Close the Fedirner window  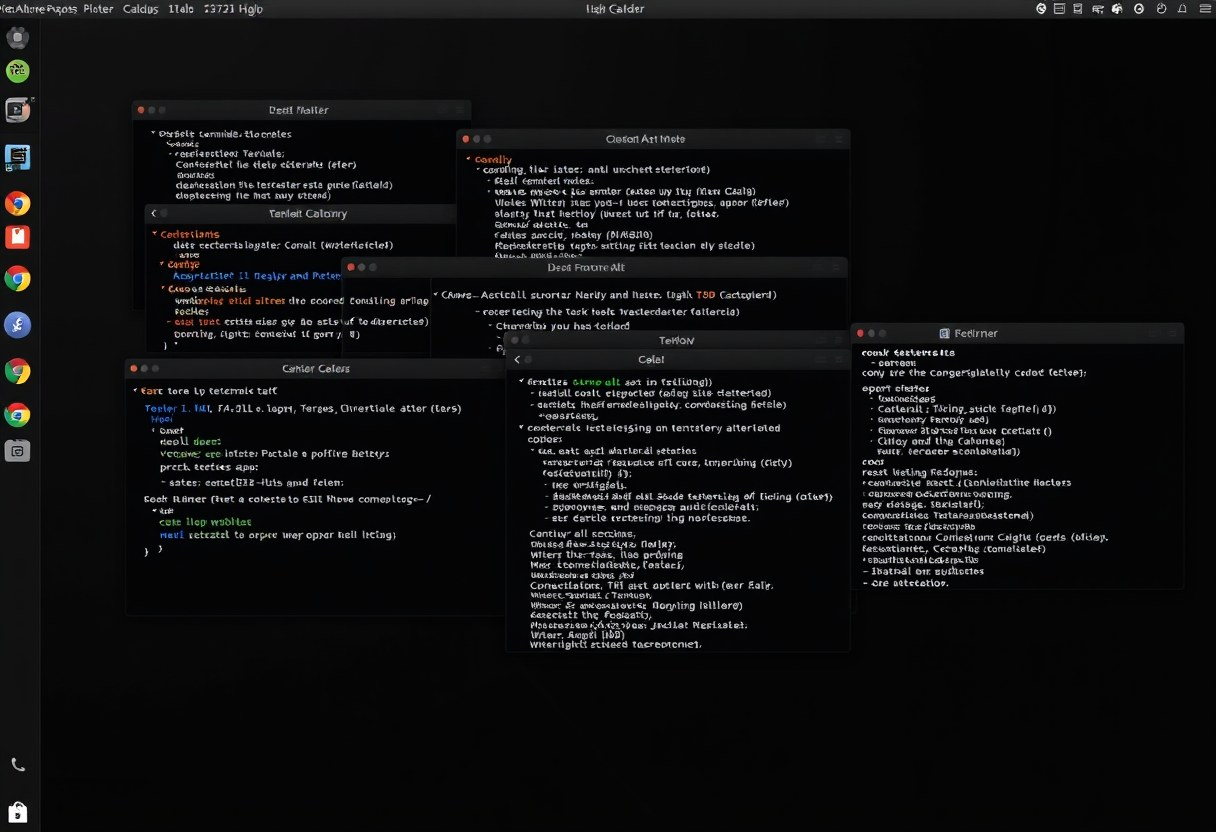click(x=860, y=333)
